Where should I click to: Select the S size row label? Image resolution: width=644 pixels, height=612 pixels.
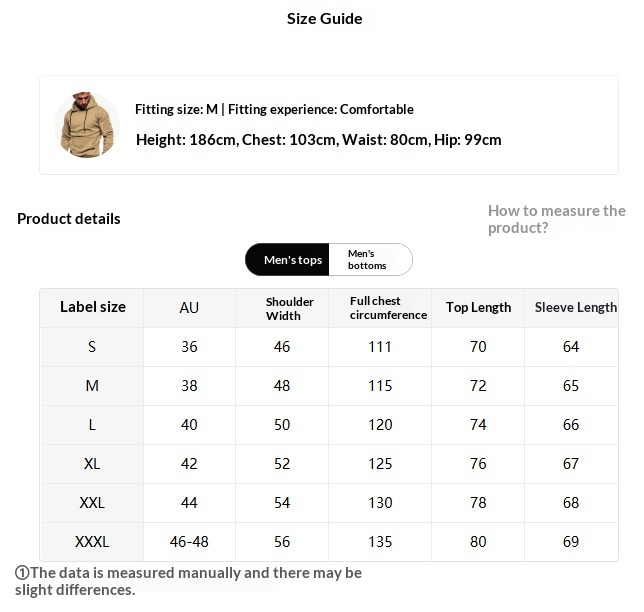click(x=92, y=347)
